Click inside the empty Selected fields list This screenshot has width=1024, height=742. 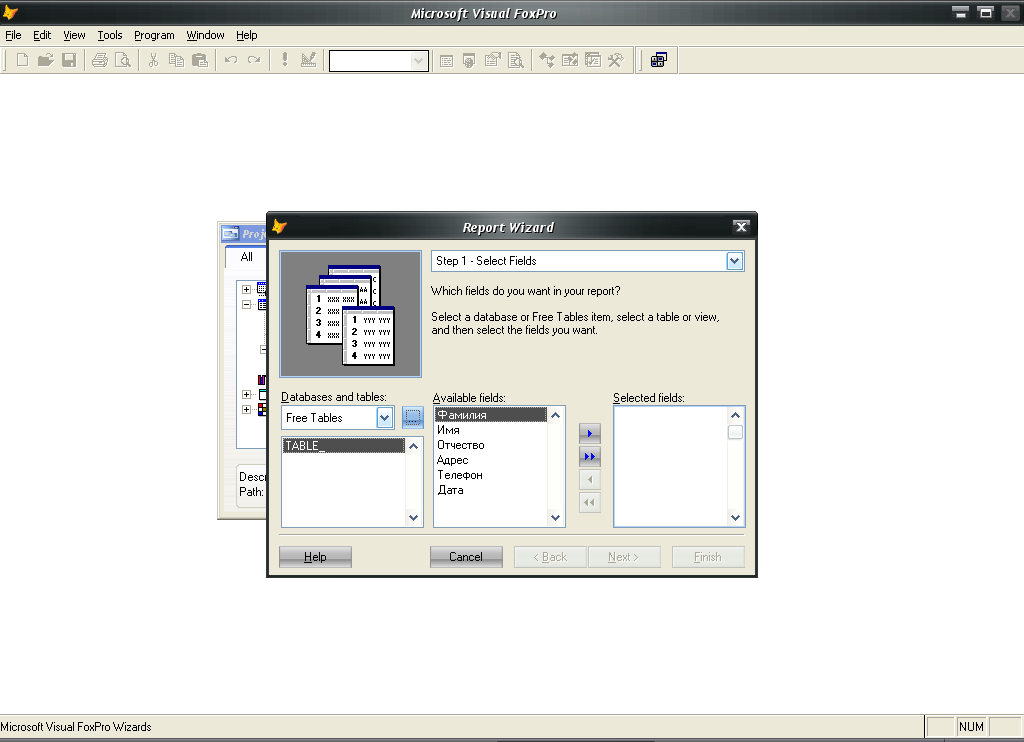[x=671, y=466]
